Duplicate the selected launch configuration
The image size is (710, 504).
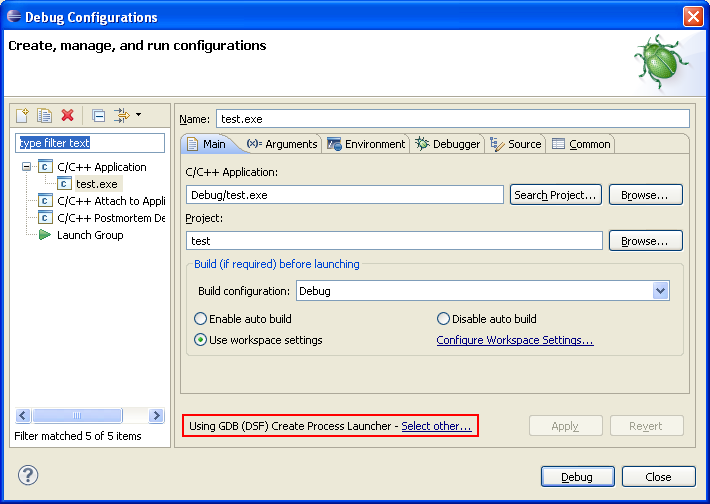[x=44, y=115]
